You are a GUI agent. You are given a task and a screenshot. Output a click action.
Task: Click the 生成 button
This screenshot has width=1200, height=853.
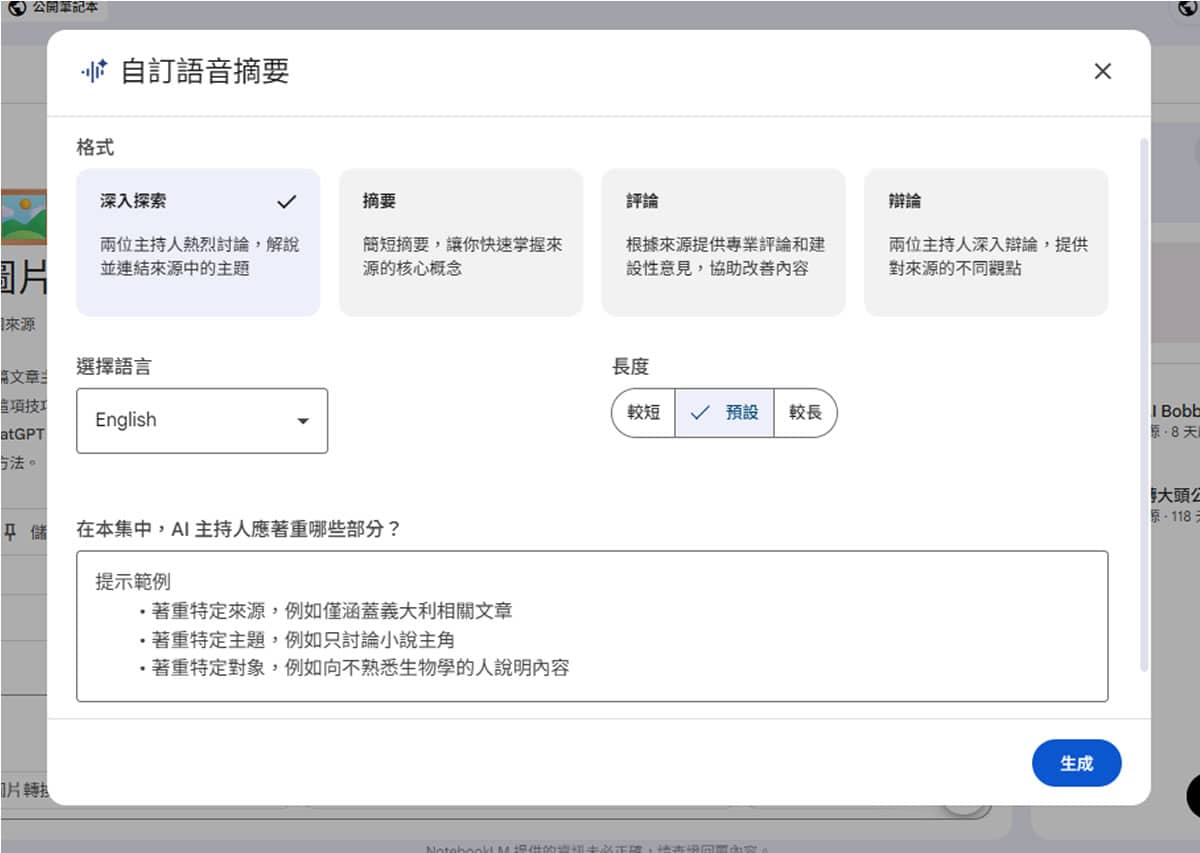click(1076, 763)
